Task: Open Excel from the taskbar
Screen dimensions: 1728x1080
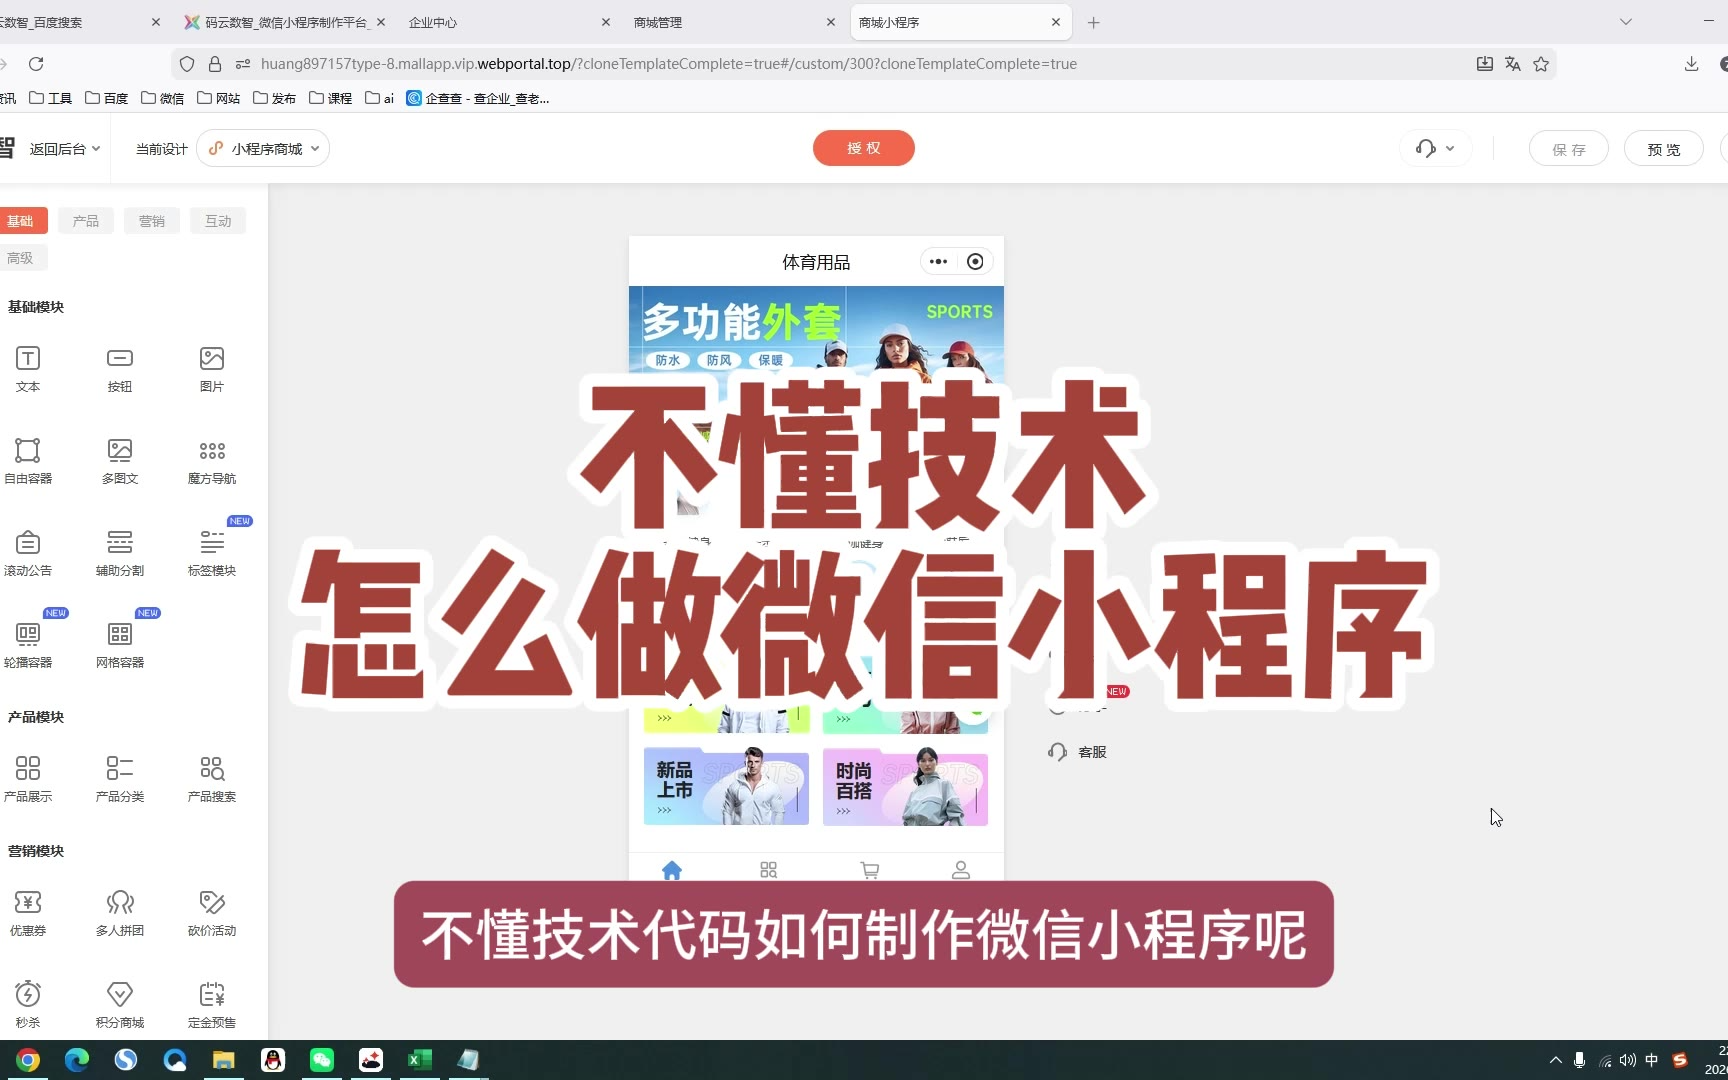Action: tap(420, 1060)
